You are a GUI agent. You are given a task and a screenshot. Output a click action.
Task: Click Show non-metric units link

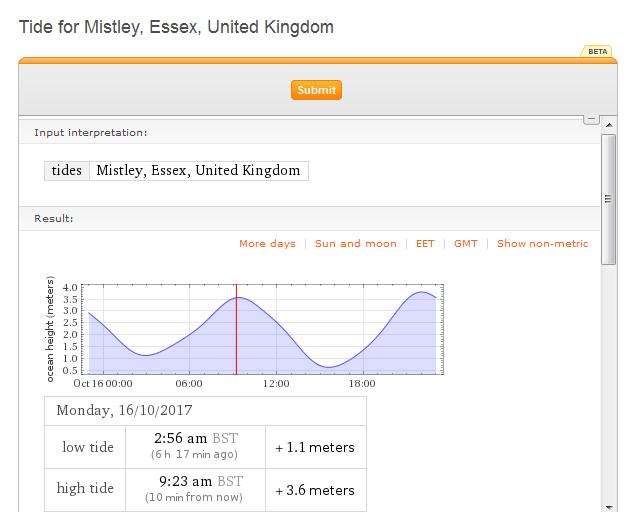542,243
